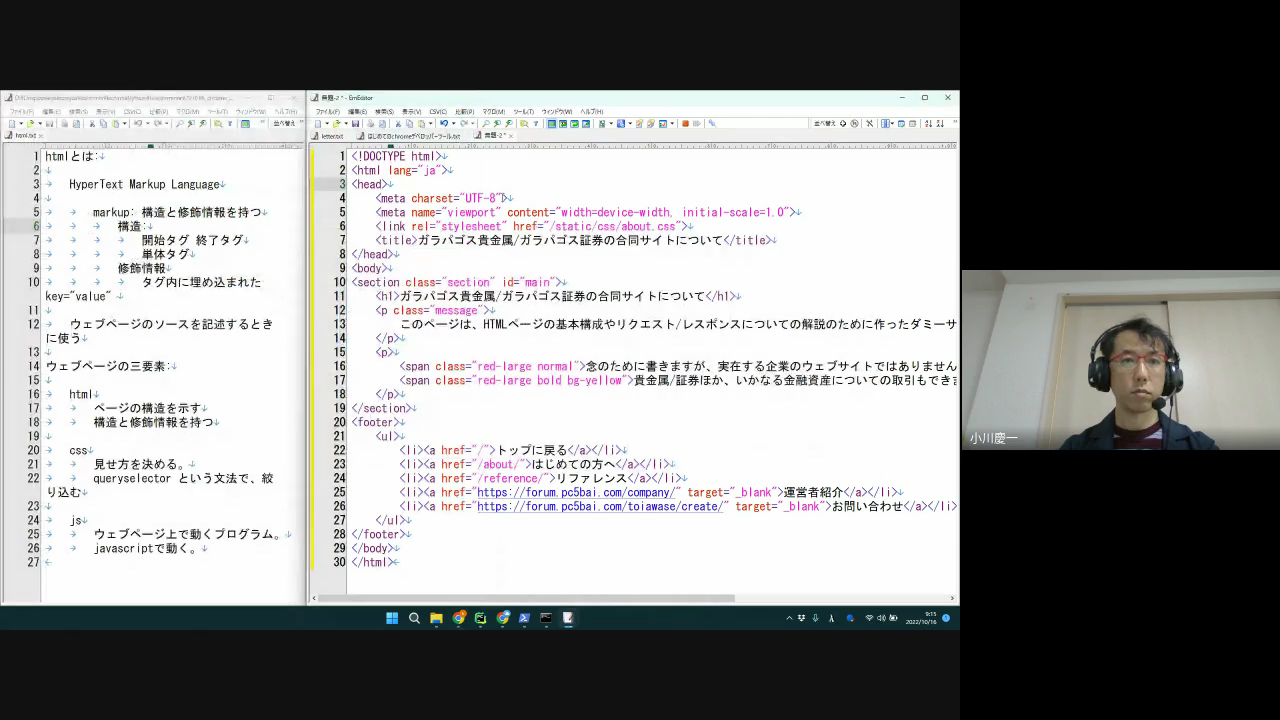Click the Filter funnel icon in right toolbar
This screenshot has width=1280, height=720.
point(536,124)
